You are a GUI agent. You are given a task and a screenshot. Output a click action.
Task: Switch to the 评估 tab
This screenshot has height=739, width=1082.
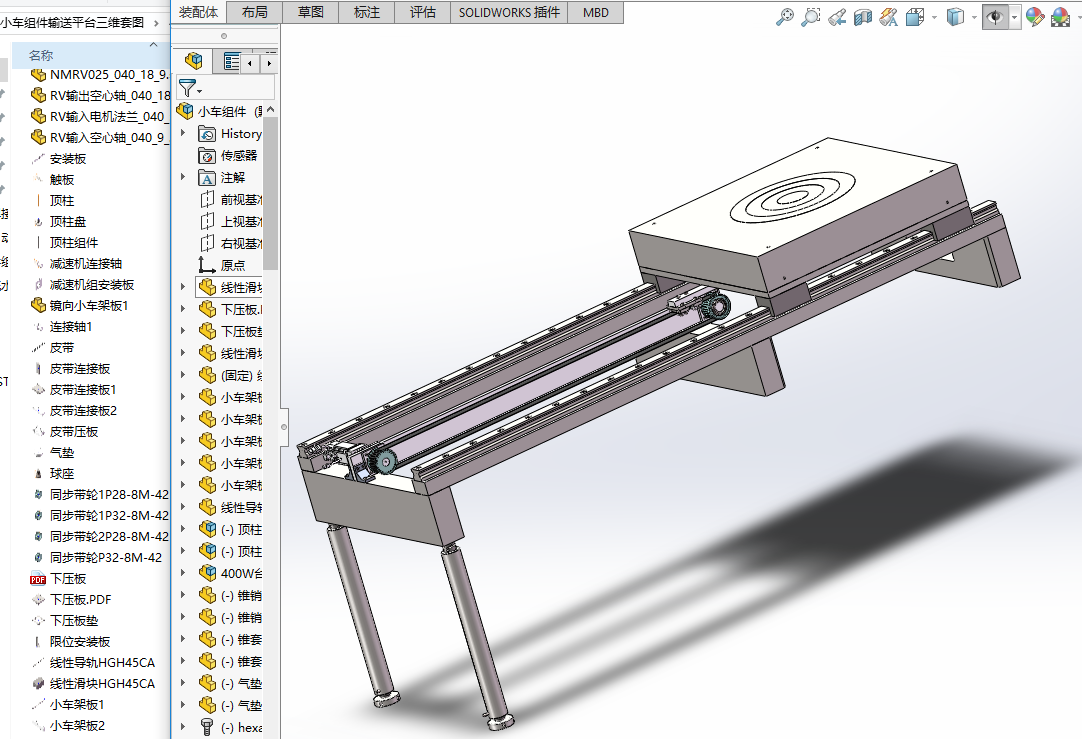[423, 12]
